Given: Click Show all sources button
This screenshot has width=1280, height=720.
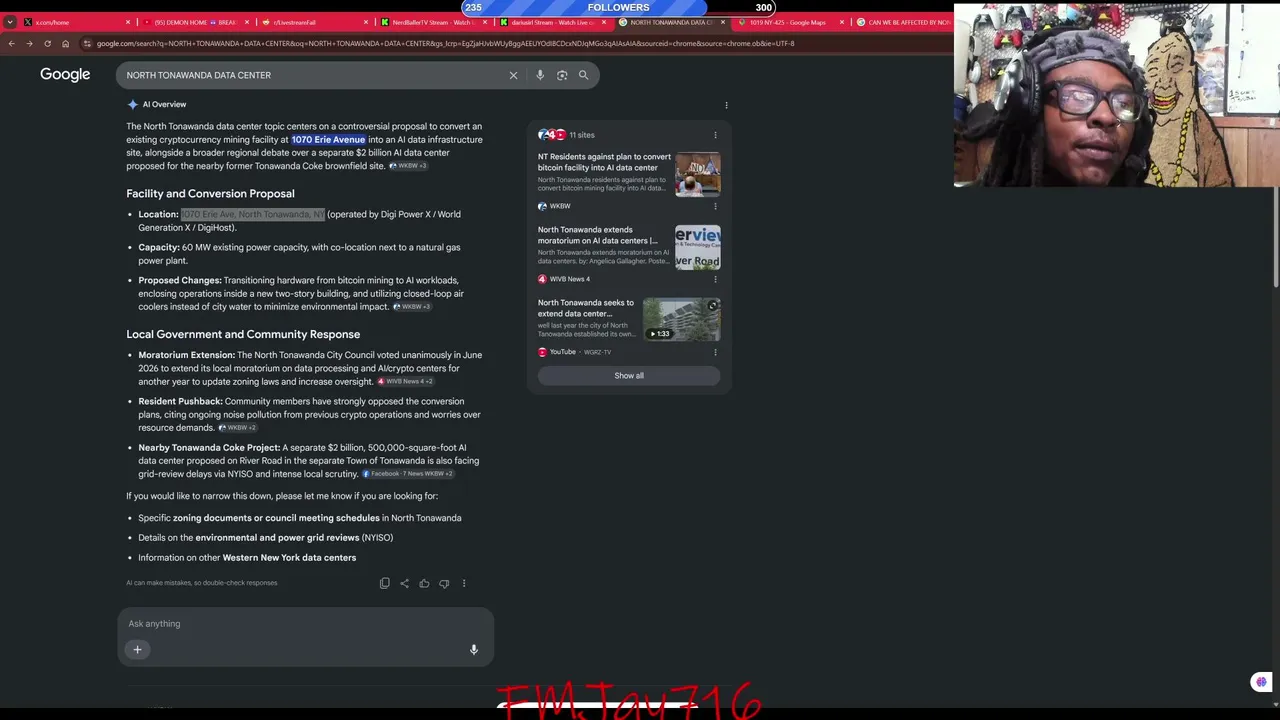Looking at the screenshot, I should point(629,376).
